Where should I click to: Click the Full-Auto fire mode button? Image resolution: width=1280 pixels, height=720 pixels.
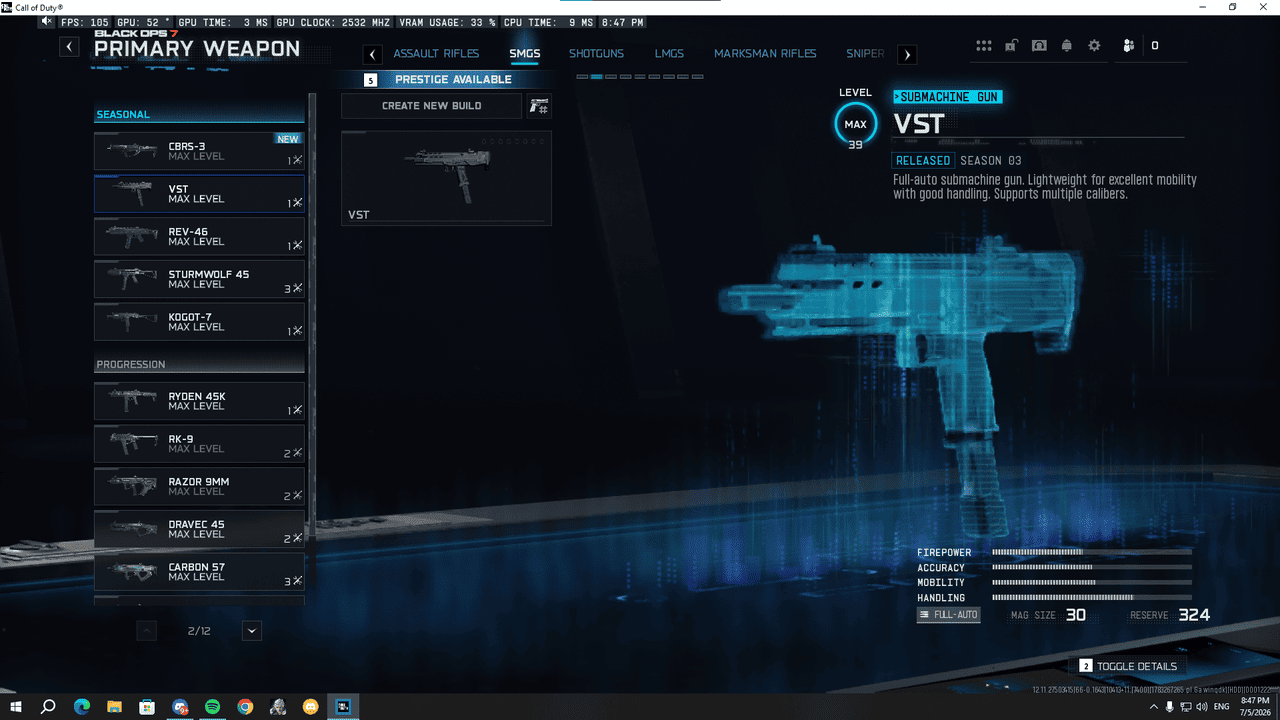948,615
